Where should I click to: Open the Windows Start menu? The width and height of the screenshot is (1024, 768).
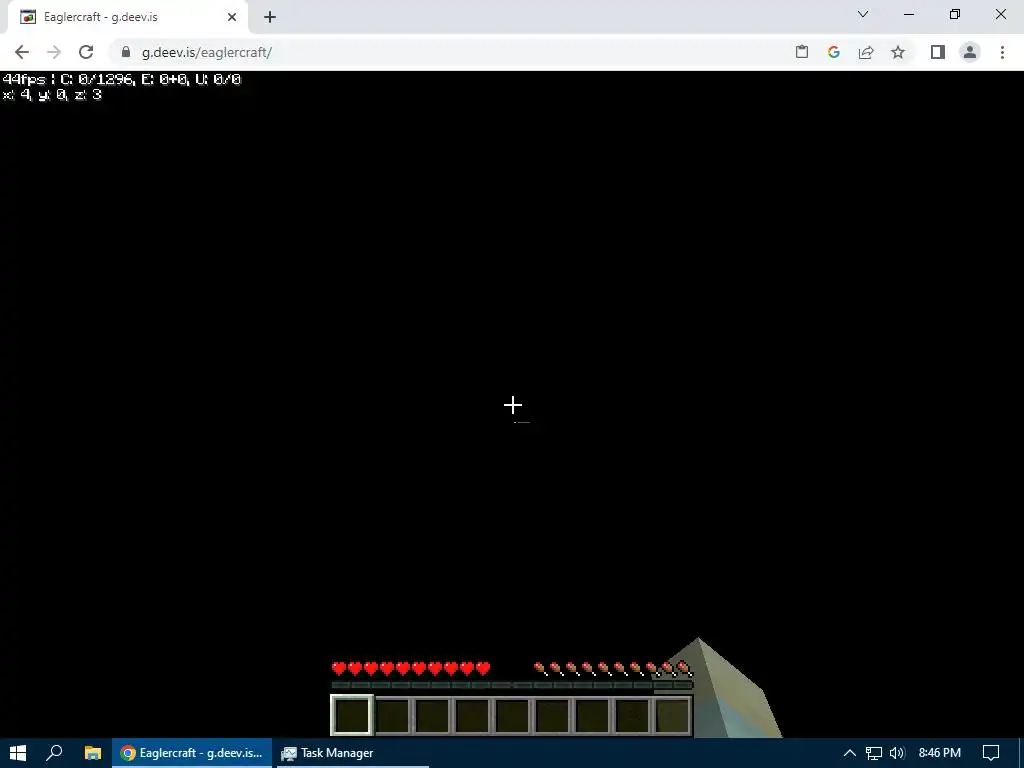pos(18,753)
